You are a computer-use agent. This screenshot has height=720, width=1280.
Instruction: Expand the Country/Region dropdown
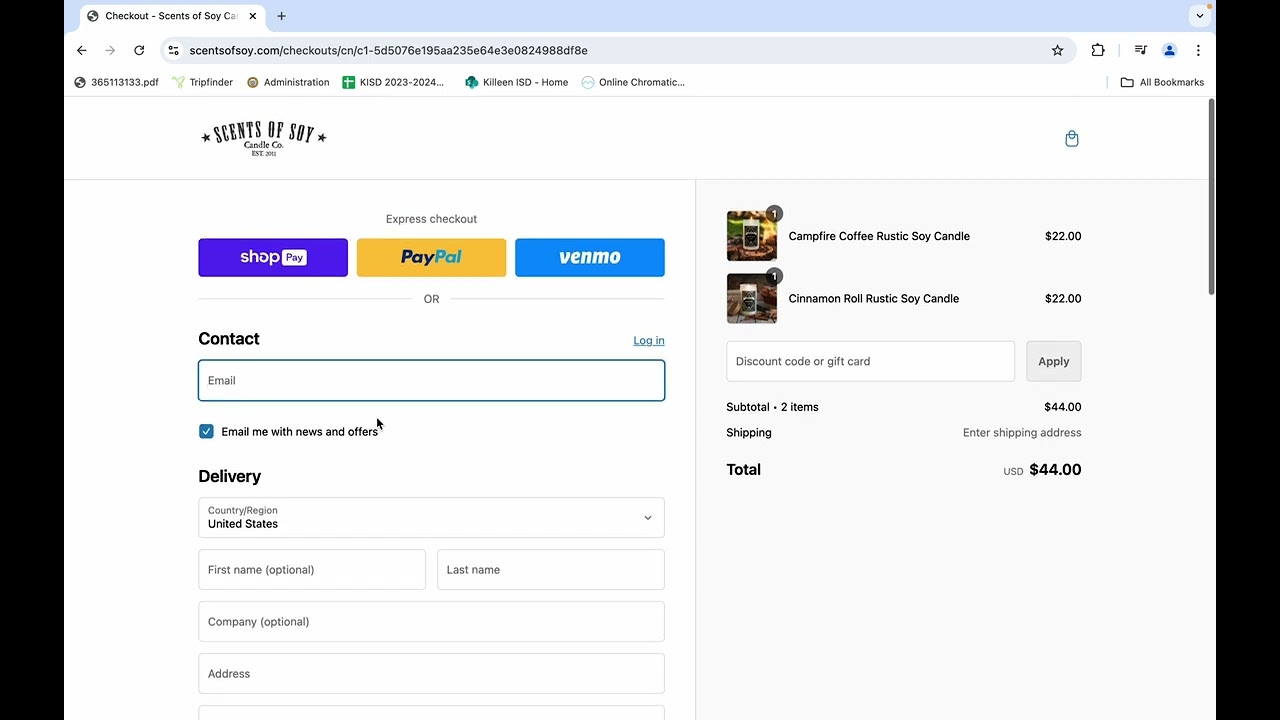431,518
